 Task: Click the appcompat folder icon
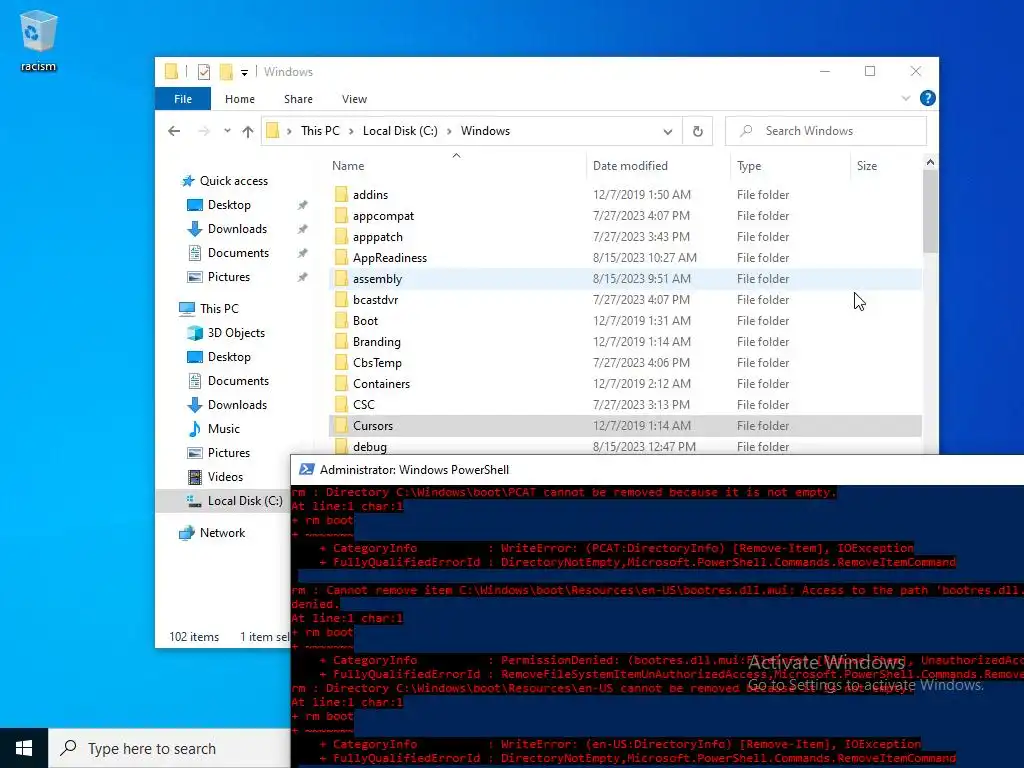341,216
